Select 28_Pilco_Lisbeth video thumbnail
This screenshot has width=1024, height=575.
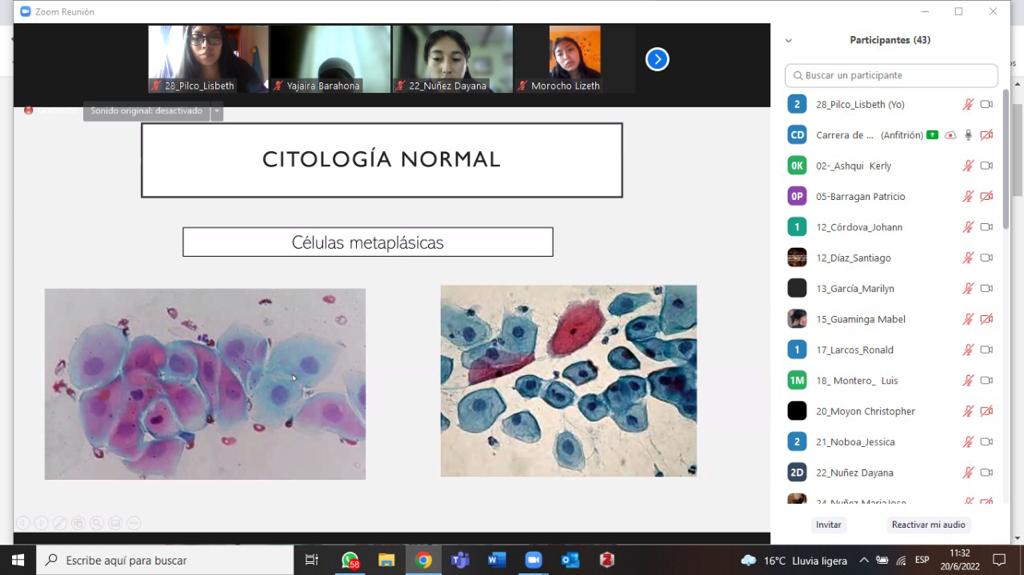click(208, 59)
